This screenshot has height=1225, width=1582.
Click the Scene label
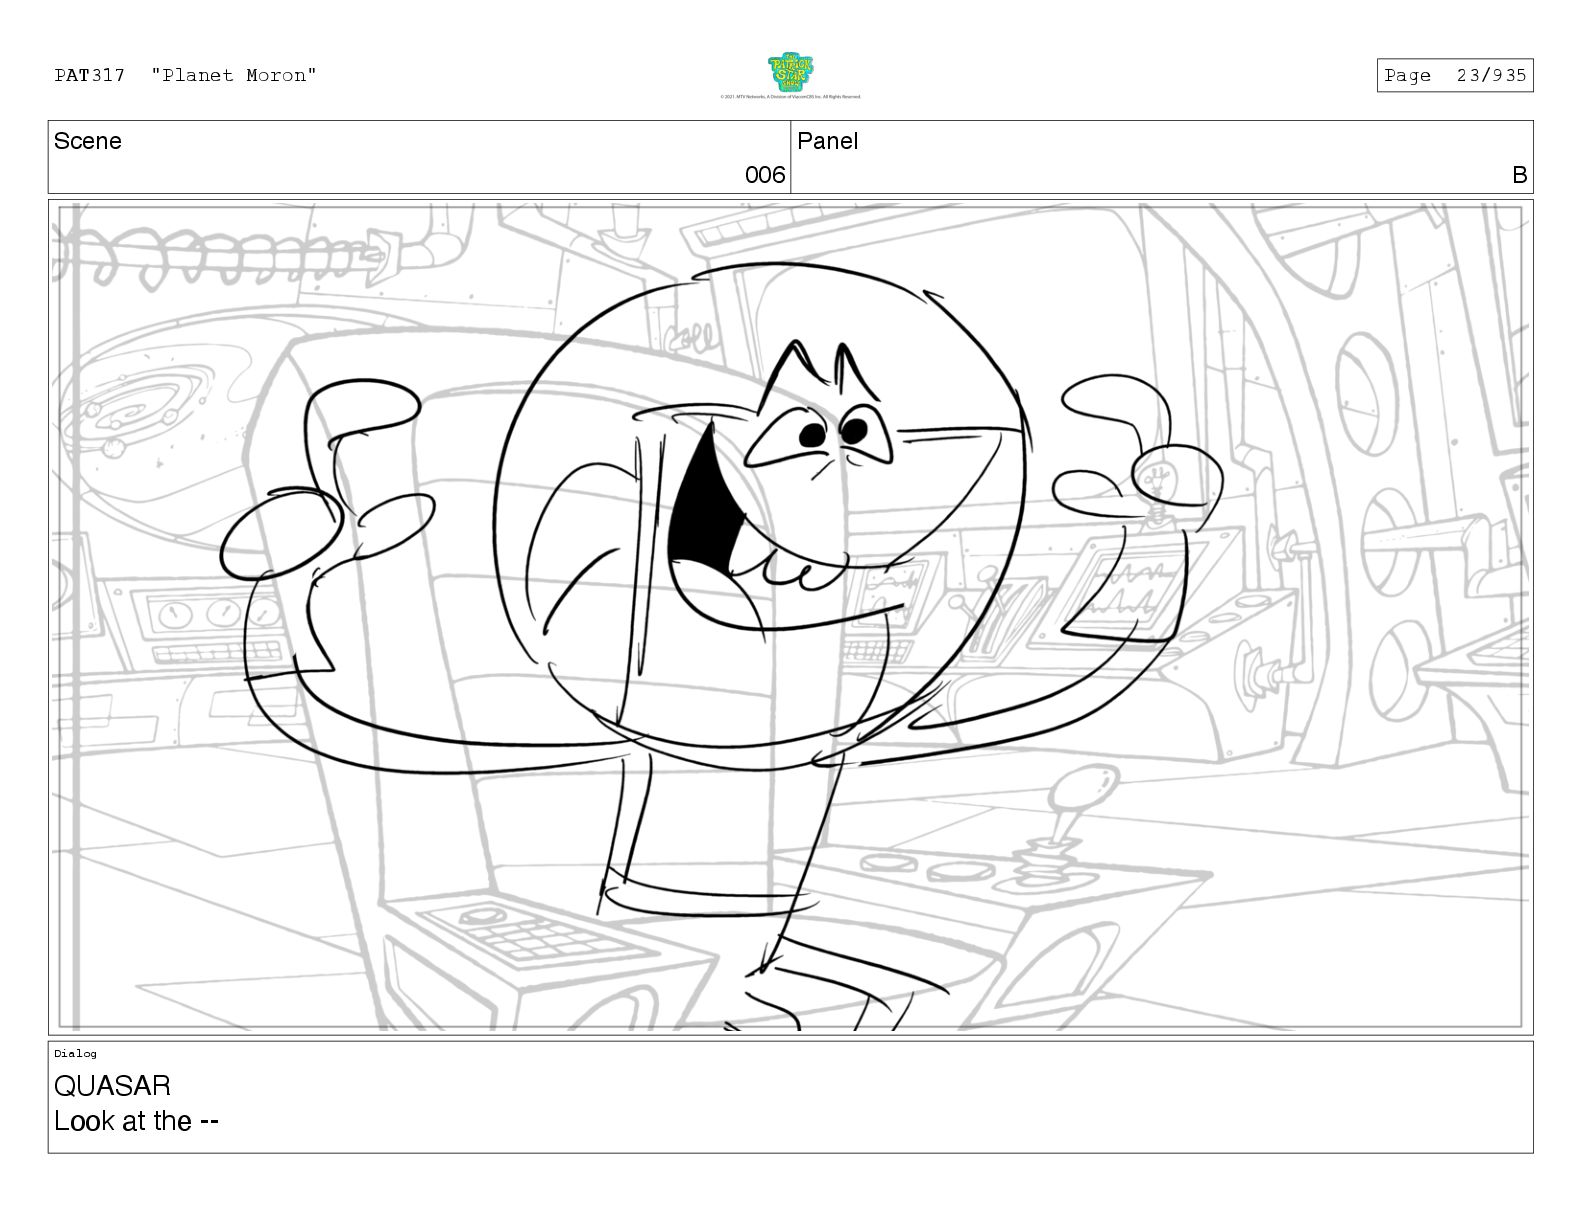pos(88,141)
